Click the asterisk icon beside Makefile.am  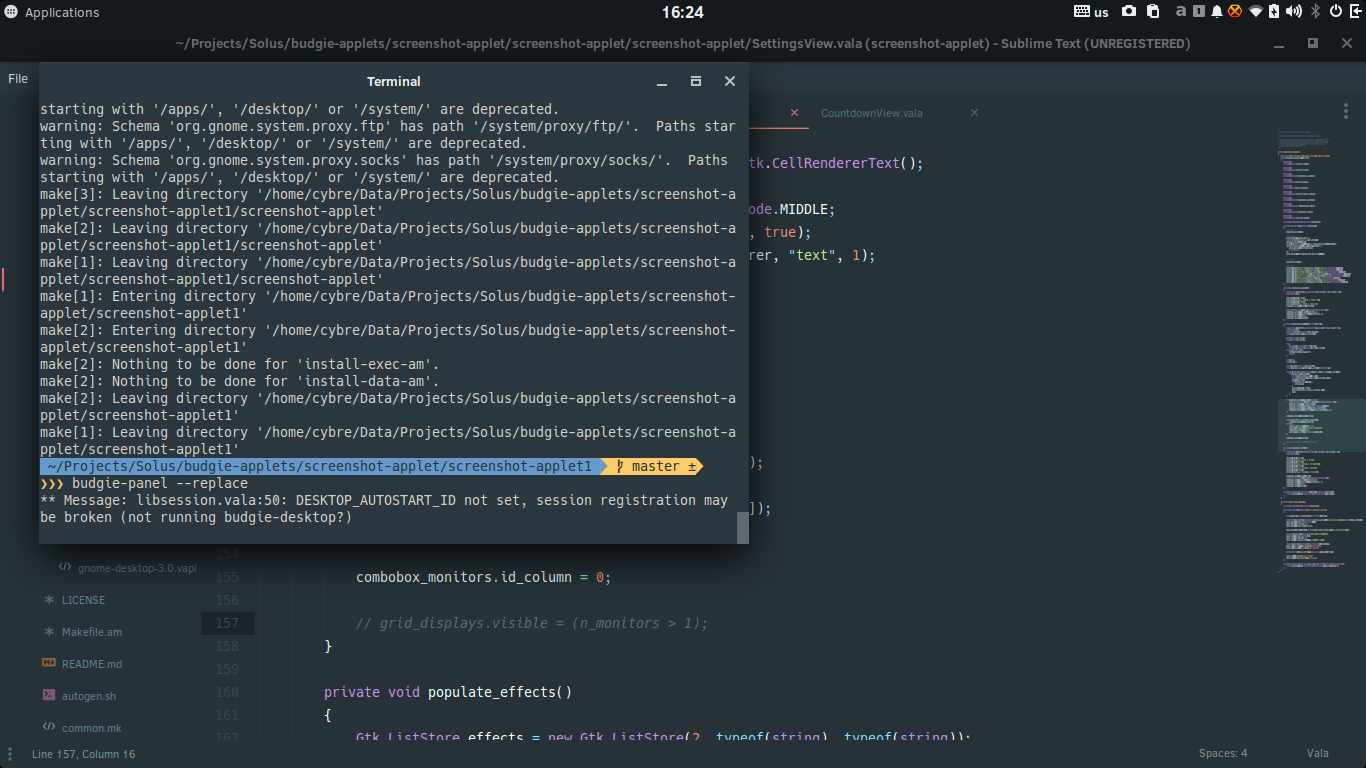pos(49,632)
